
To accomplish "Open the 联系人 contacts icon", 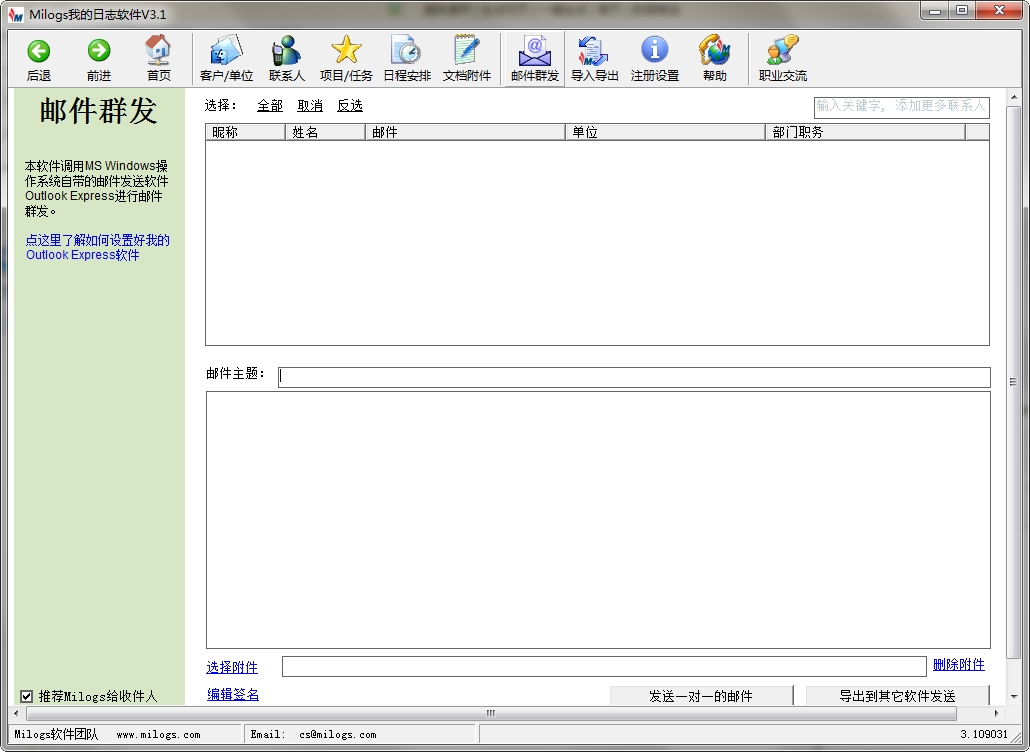I will pos(286,57).
